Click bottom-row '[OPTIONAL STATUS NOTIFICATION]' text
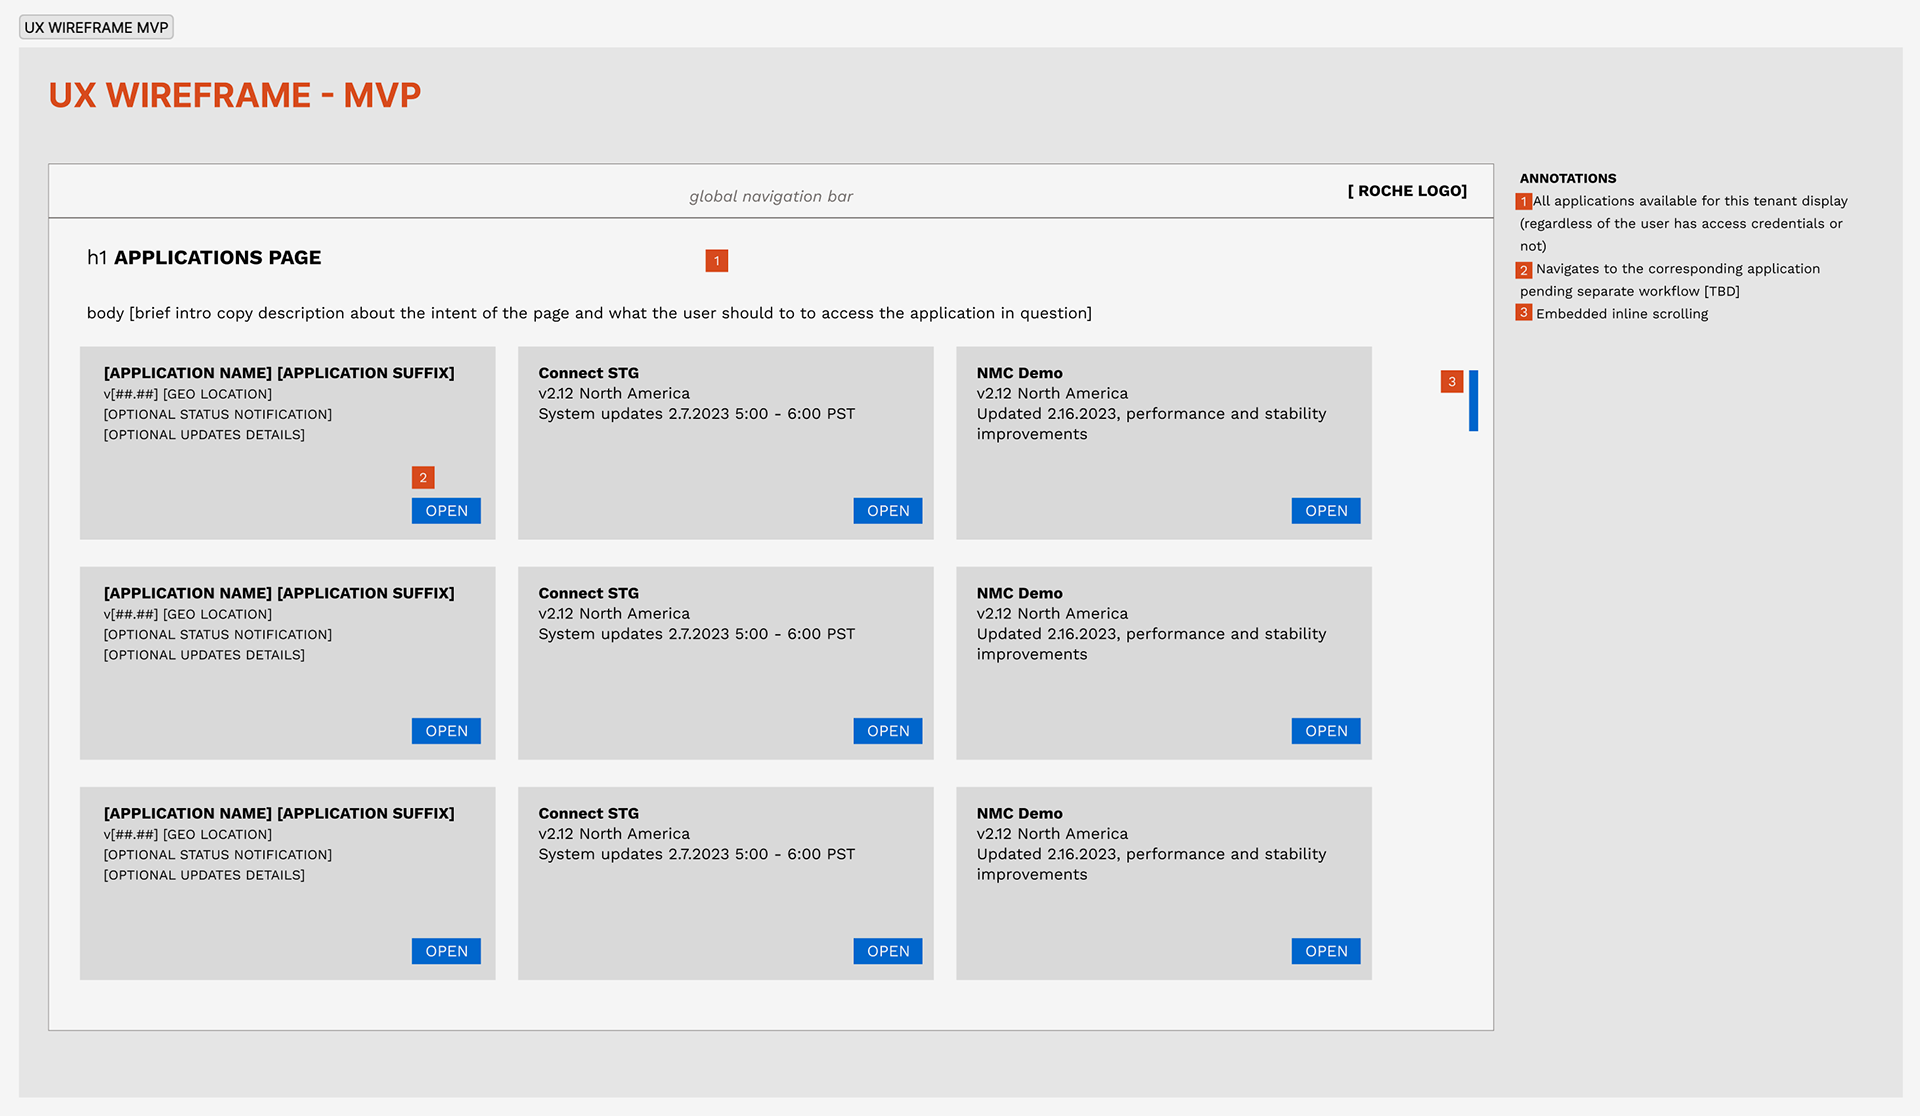This screenshot has height=1116, width=1920. click(218, 855)
